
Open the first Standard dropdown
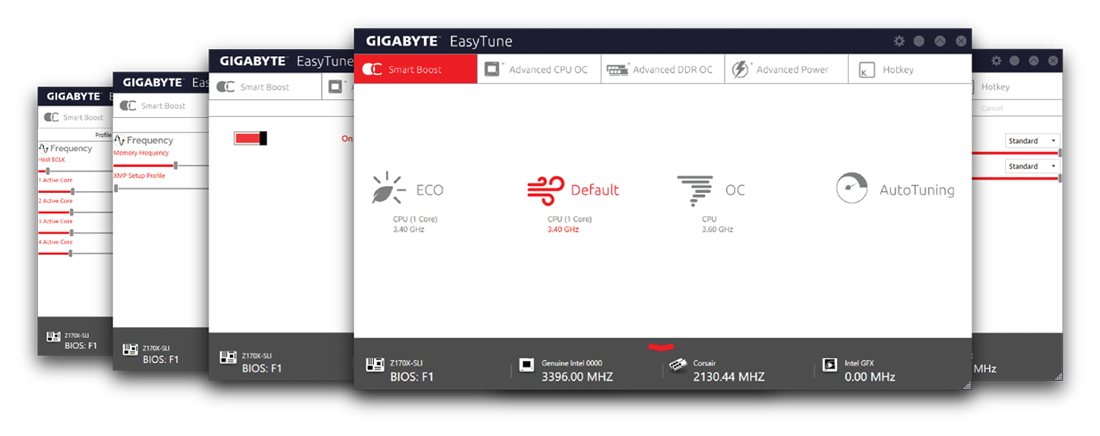click(x=1031, y=141)
